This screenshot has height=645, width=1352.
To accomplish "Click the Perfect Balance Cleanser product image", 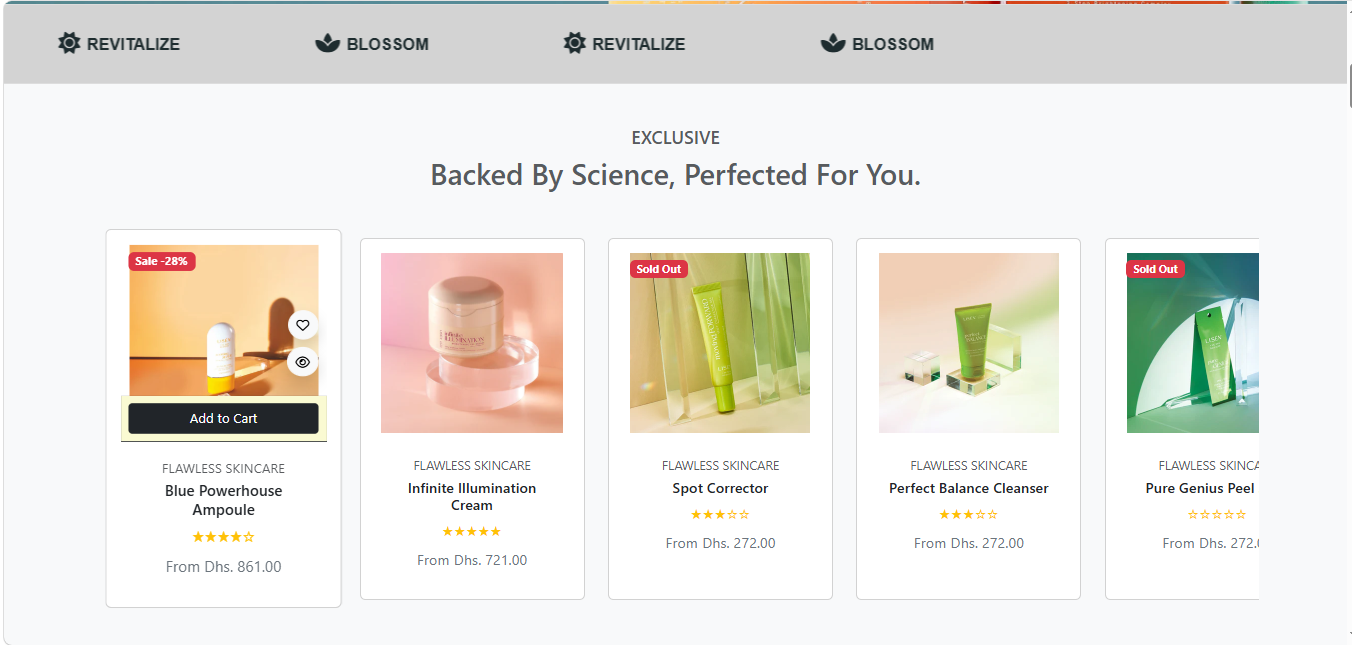I will [968, 343].
